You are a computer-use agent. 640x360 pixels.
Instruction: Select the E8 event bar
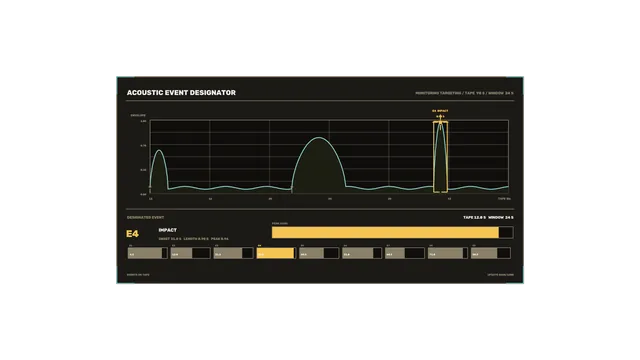(x=448, y=253)
